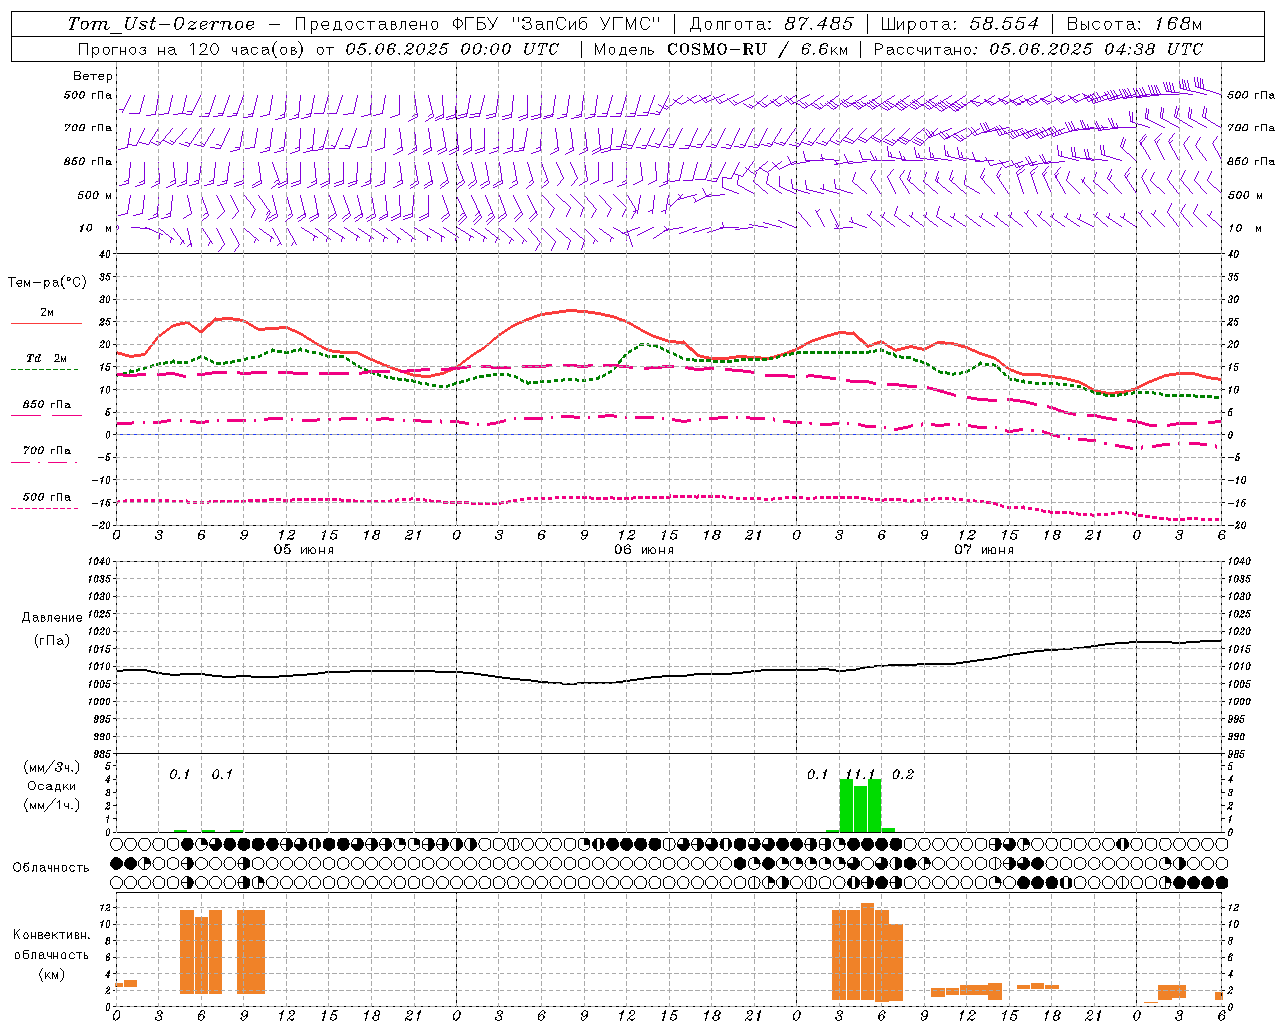The image size is (1280, 1024).
Task: Select the provider text ФГБУ "ЗапСиб УГМС"
Action: click(x=557, y=24)
